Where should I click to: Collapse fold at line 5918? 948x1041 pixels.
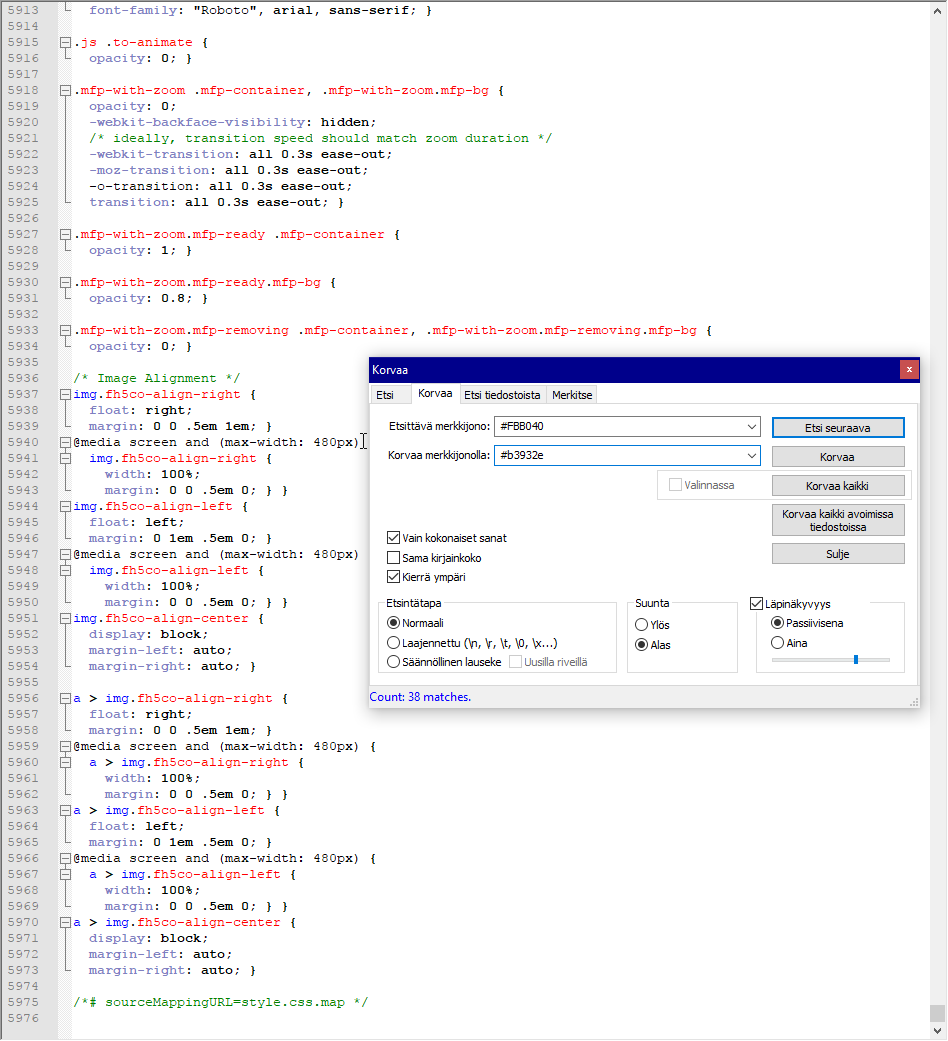point(65,90)
